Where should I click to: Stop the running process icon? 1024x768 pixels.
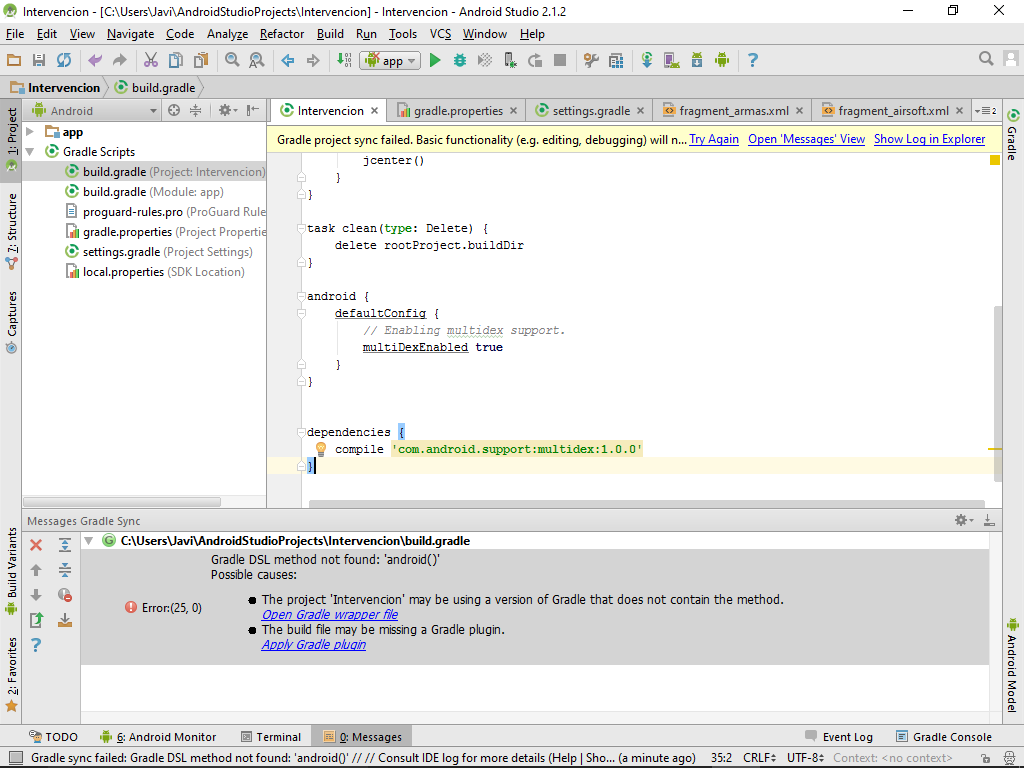pyautogui.click(x=560, y=60)
